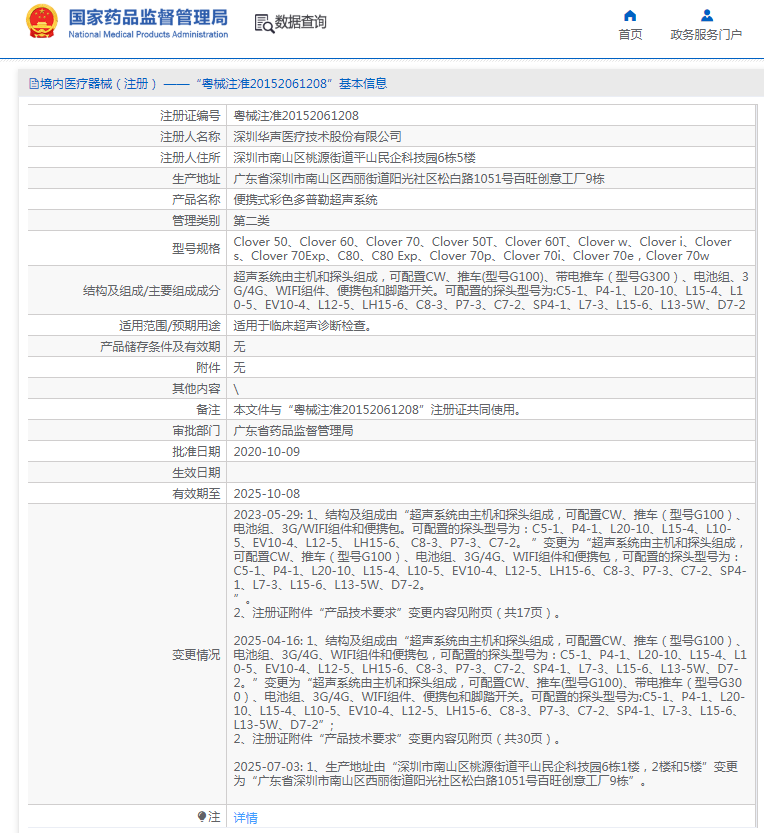Click the 生产地址 address value

pyautogui.click(x=419, y=178)
